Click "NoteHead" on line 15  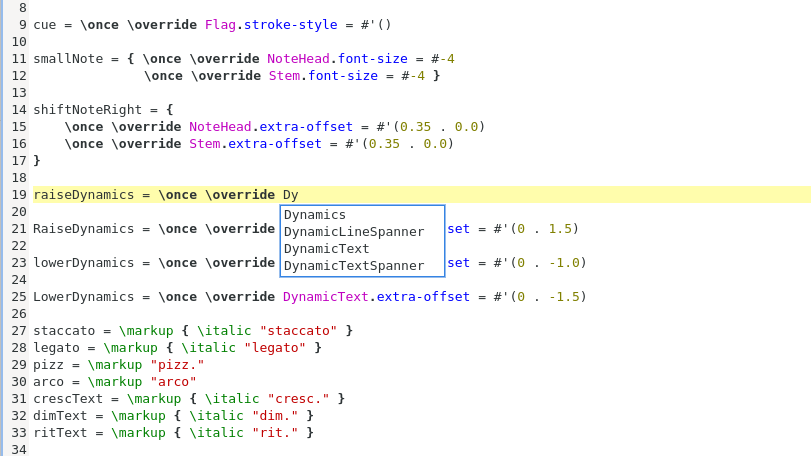click(x=220, y=127)
